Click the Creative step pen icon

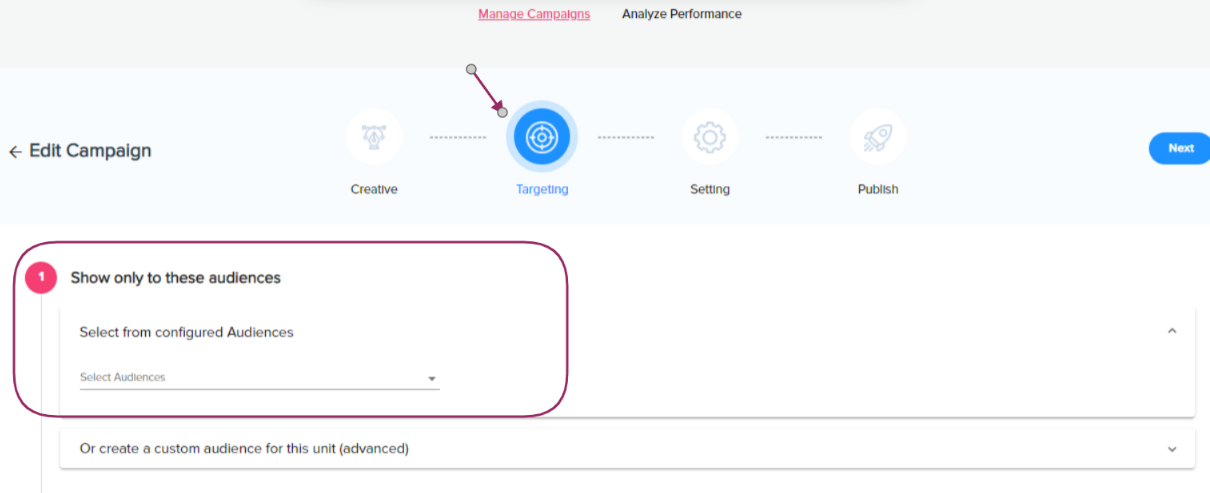374,137
